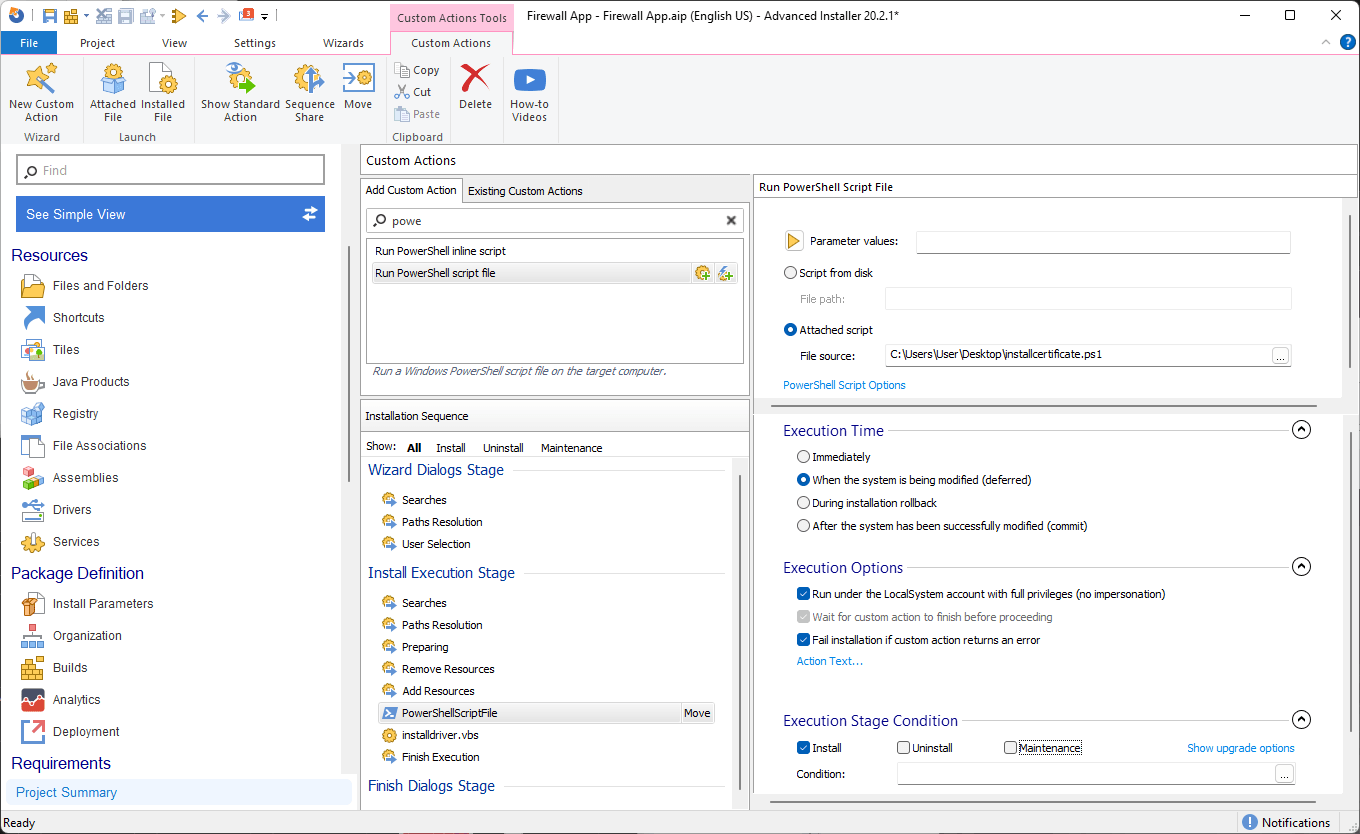Open the Action Text... link

click(829, 661)
